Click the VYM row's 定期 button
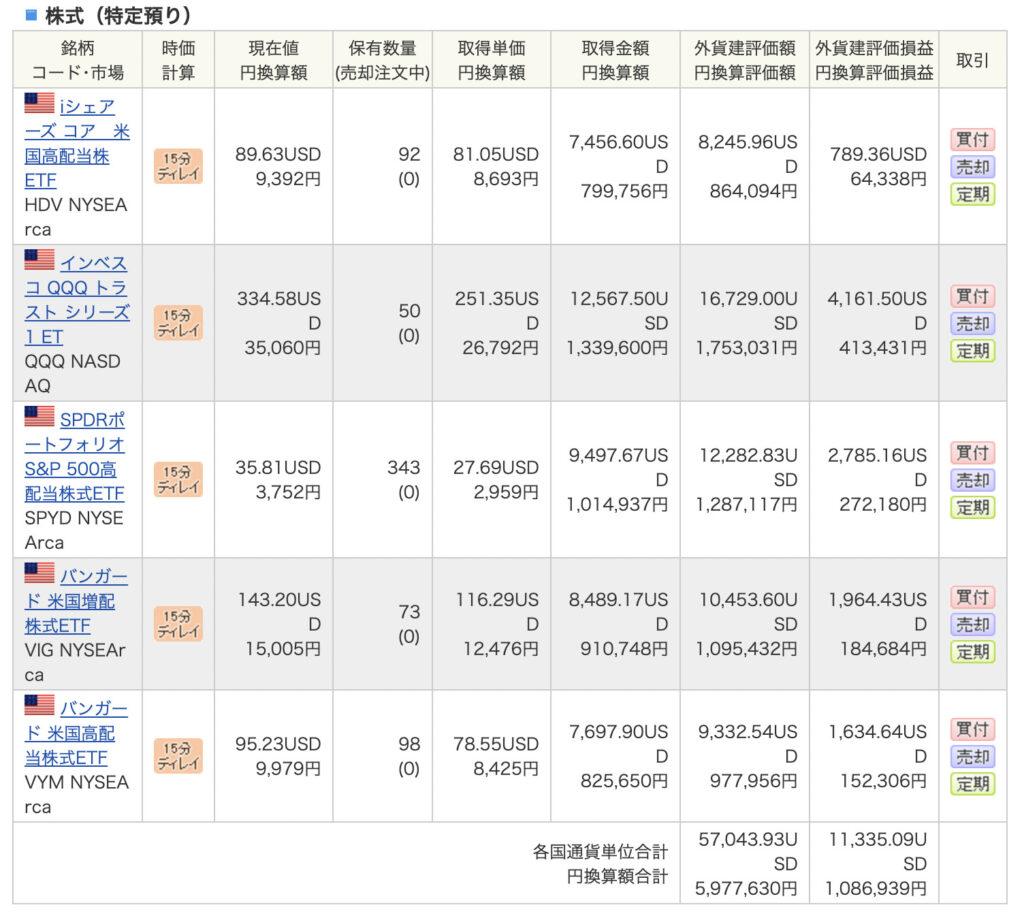 coord(972,784)
